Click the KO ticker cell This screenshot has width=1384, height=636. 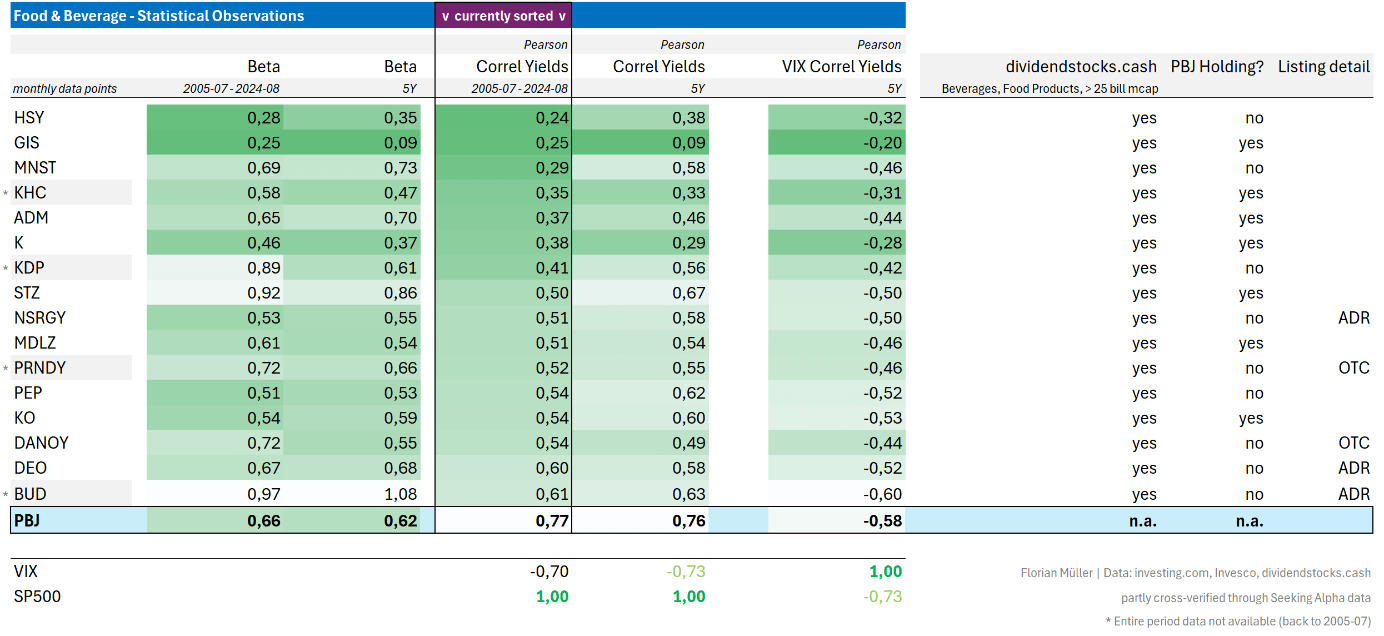24,418
